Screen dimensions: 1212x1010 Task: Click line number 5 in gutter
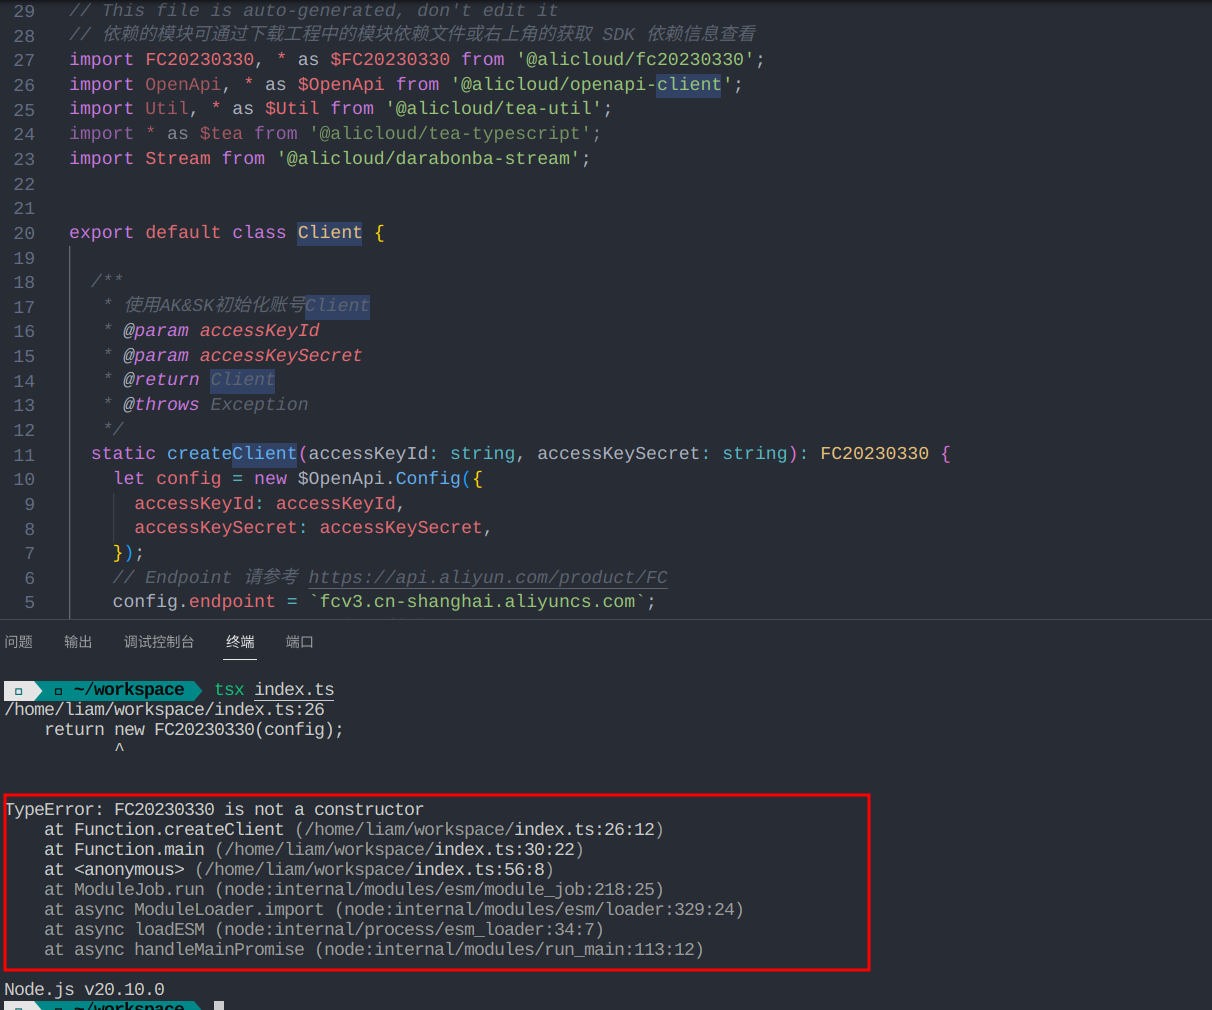(29, 602)
